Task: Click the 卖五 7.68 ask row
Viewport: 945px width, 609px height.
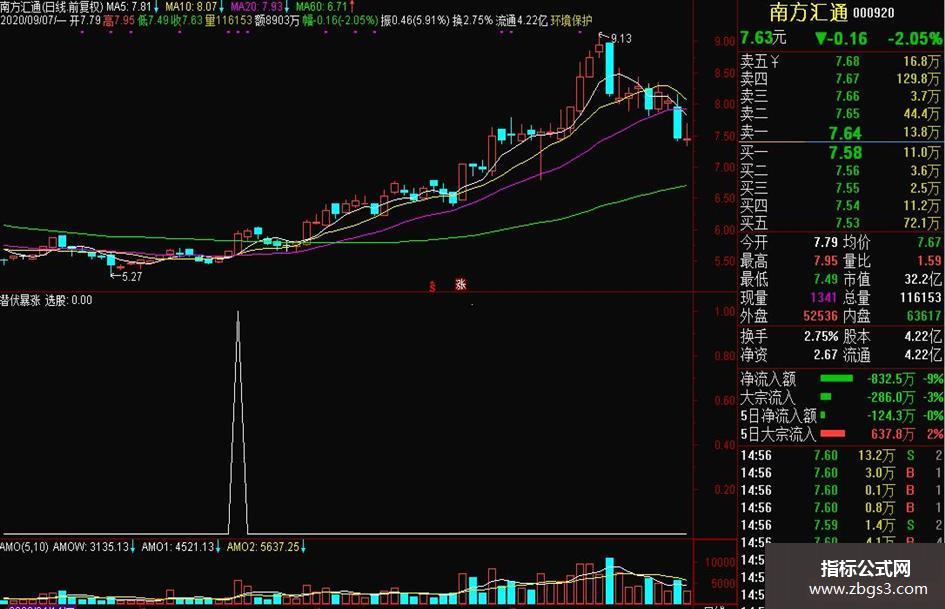Action: (x=840, y=62)
